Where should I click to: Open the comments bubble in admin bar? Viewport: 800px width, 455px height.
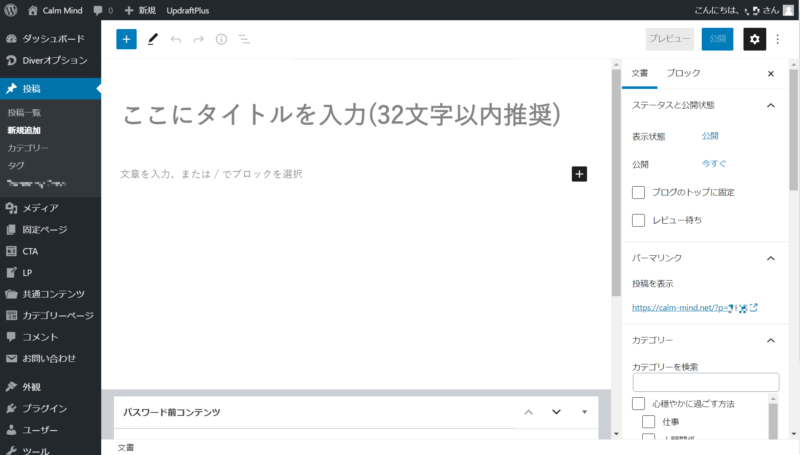(x=103, y=10)
